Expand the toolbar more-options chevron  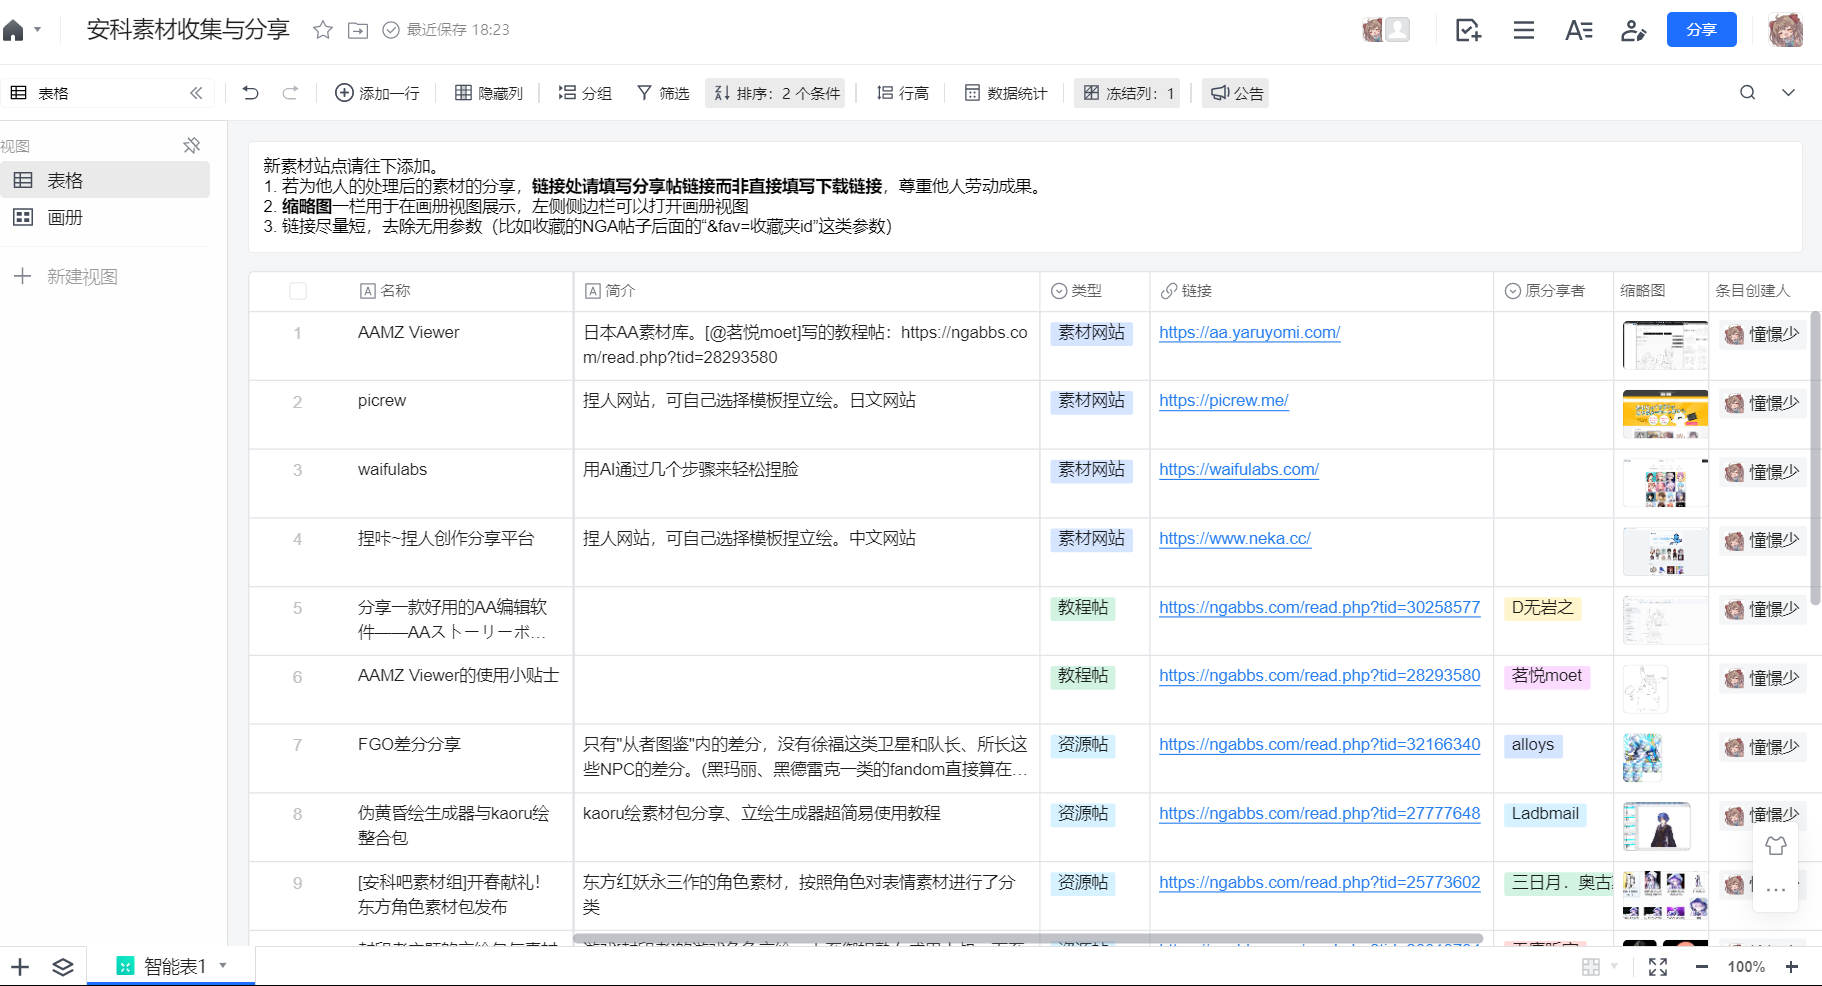(1788, 93)
